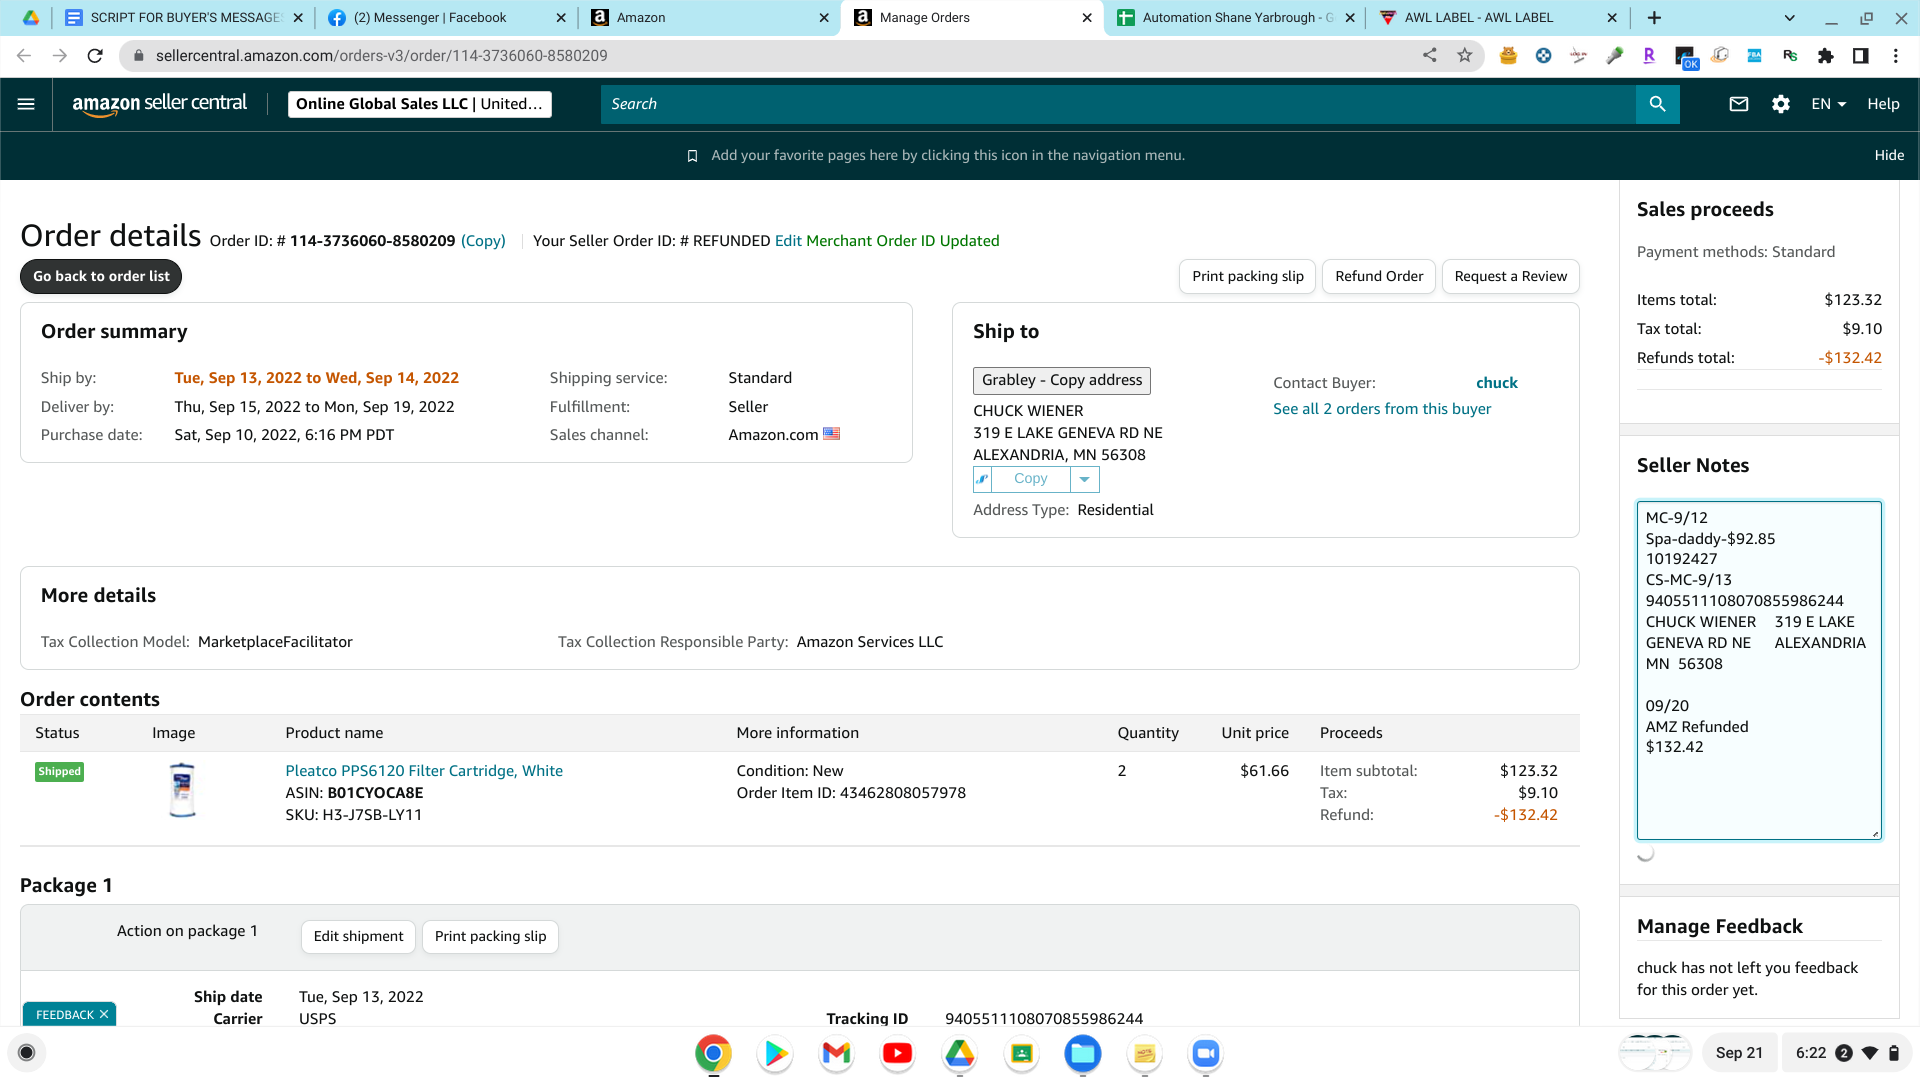Viewport: 1920px width, 1080px height.
Task: Click the Seller Central search field
Action: [x=1118, y=104]
